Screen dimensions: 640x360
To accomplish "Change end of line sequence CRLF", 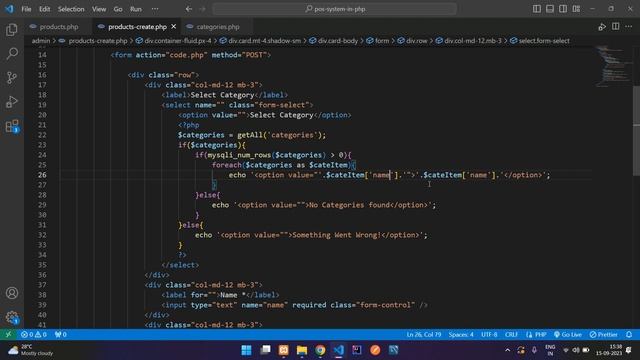I will coord(511,334).
